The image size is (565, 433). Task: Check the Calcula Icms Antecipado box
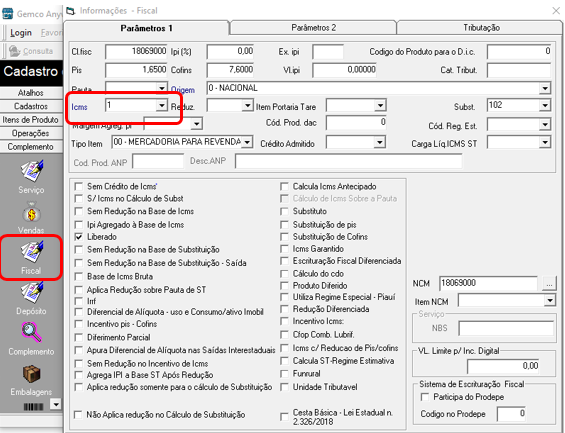(284, 187)
